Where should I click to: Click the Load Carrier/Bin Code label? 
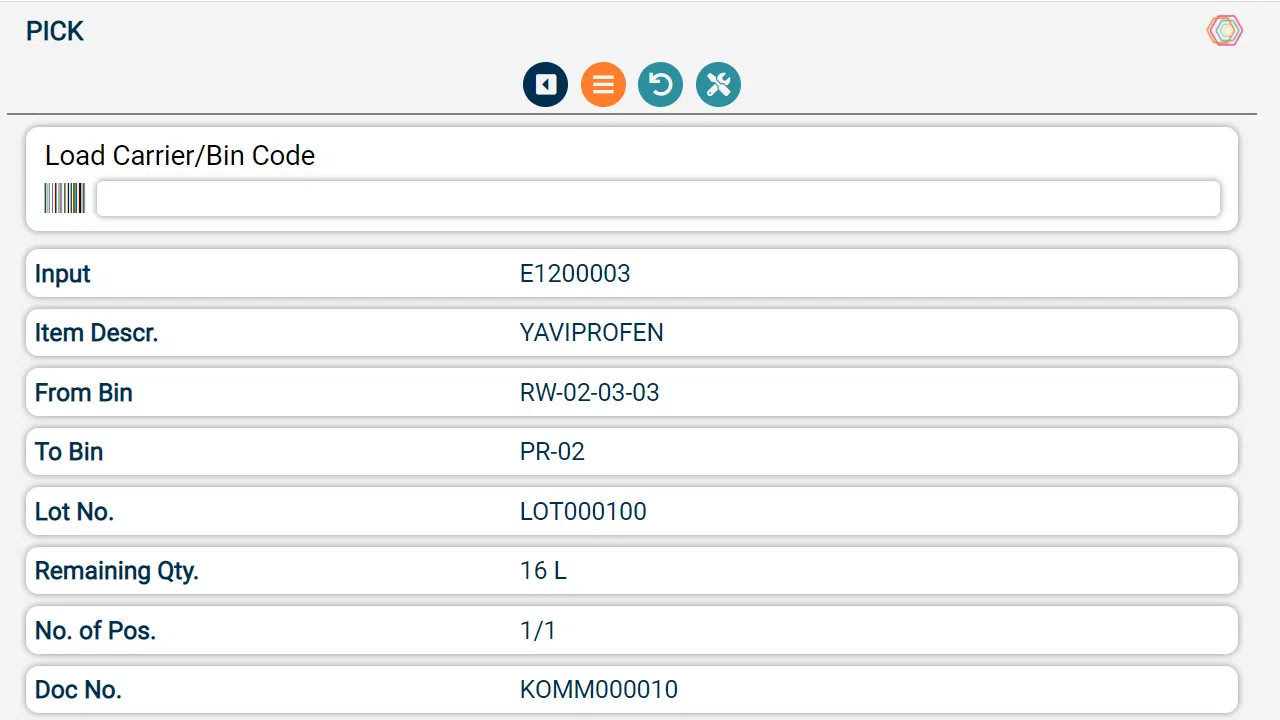180,155
